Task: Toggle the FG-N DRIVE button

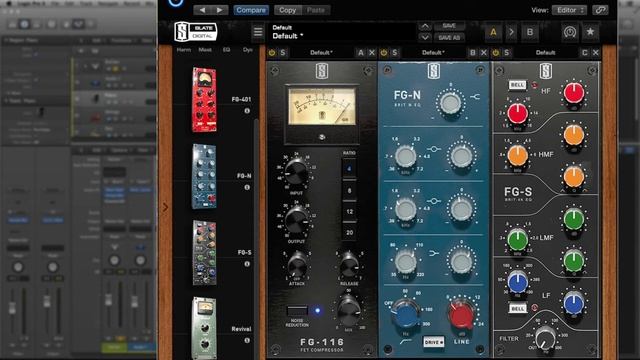Action: 433,342
